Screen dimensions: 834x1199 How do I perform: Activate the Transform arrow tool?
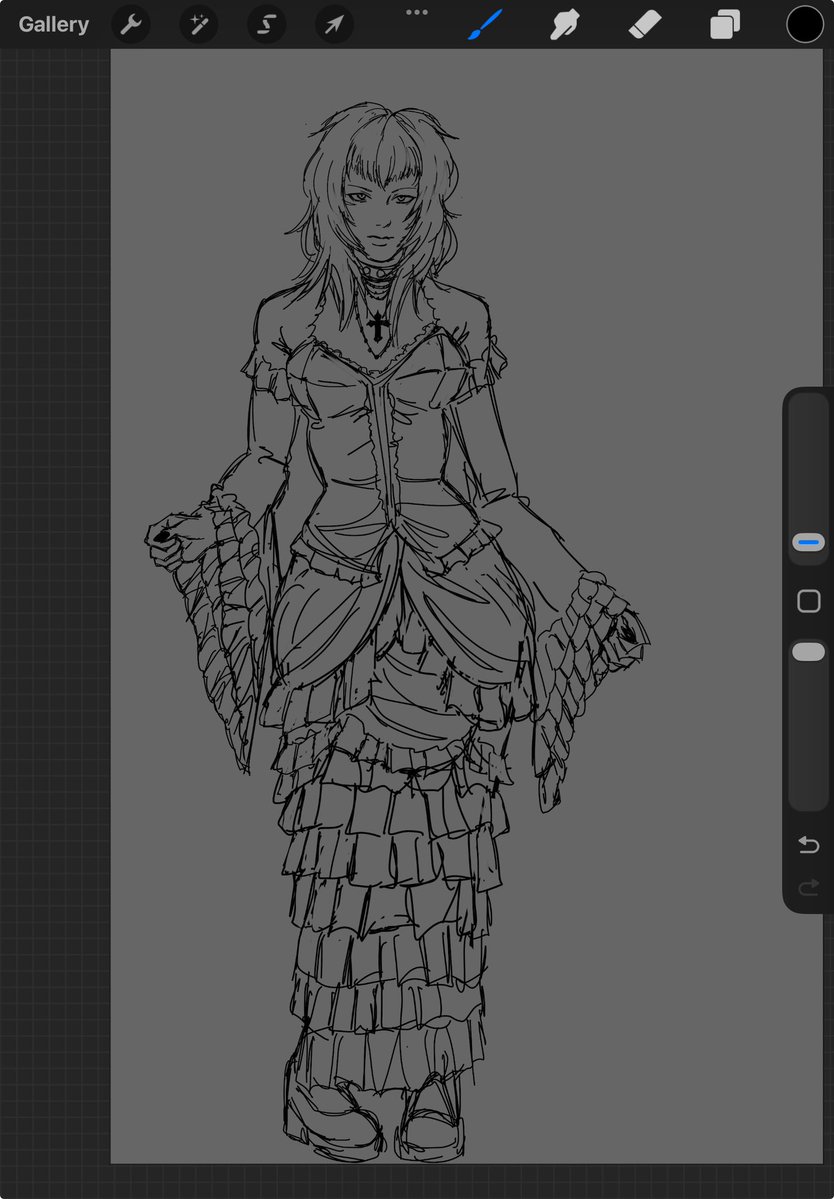click(334, 25)
